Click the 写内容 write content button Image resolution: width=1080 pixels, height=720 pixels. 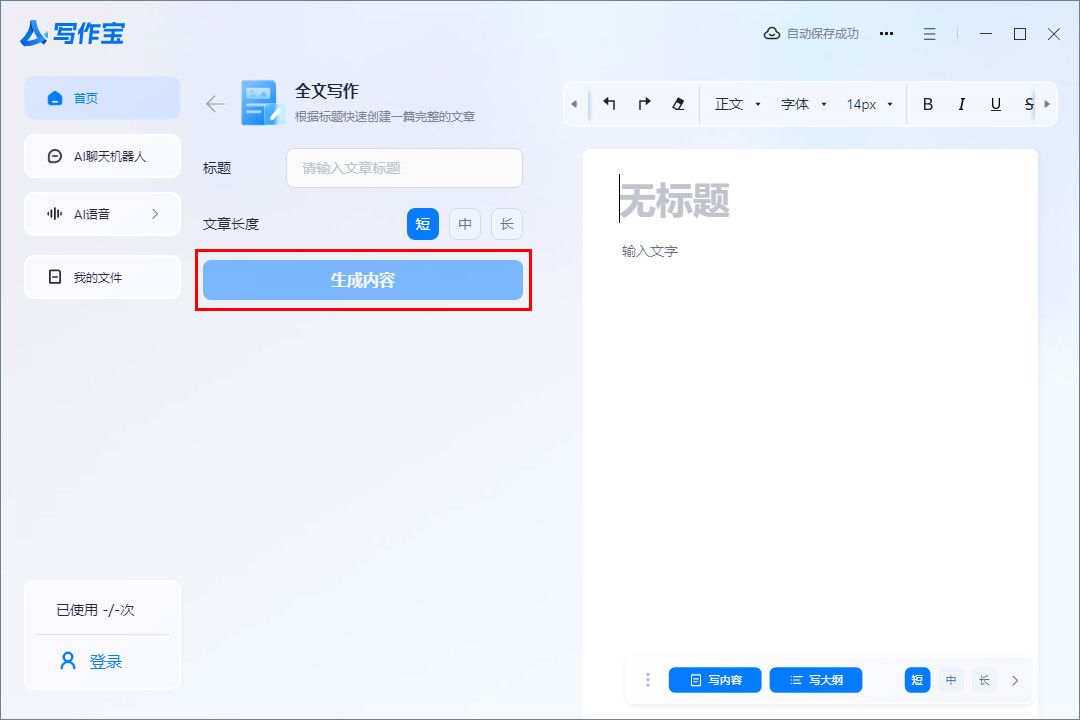click(x=715, y=680)
